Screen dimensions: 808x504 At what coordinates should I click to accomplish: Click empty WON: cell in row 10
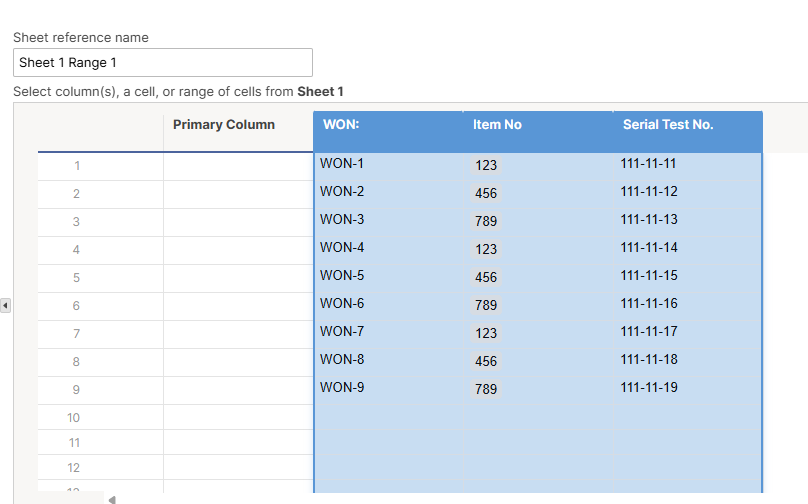coord(389,417)
